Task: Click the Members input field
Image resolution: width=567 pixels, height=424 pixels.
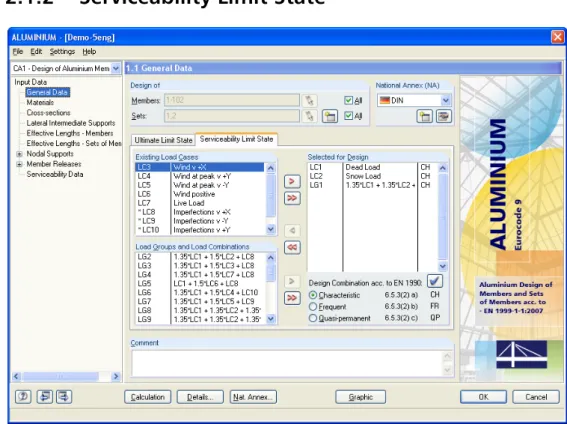Action: click(x=232, y=100)
